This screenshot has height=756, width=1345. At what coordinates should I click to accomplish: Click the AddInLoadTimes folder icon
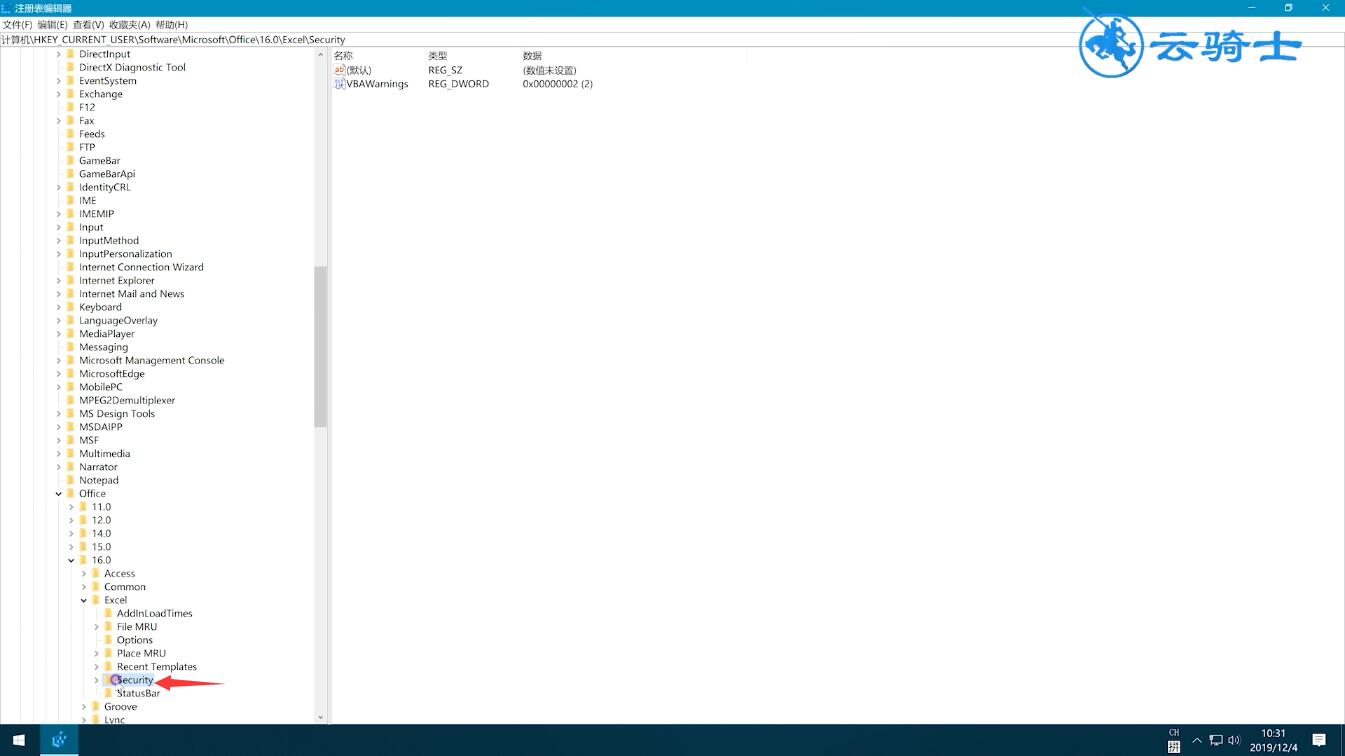point(109,614)
